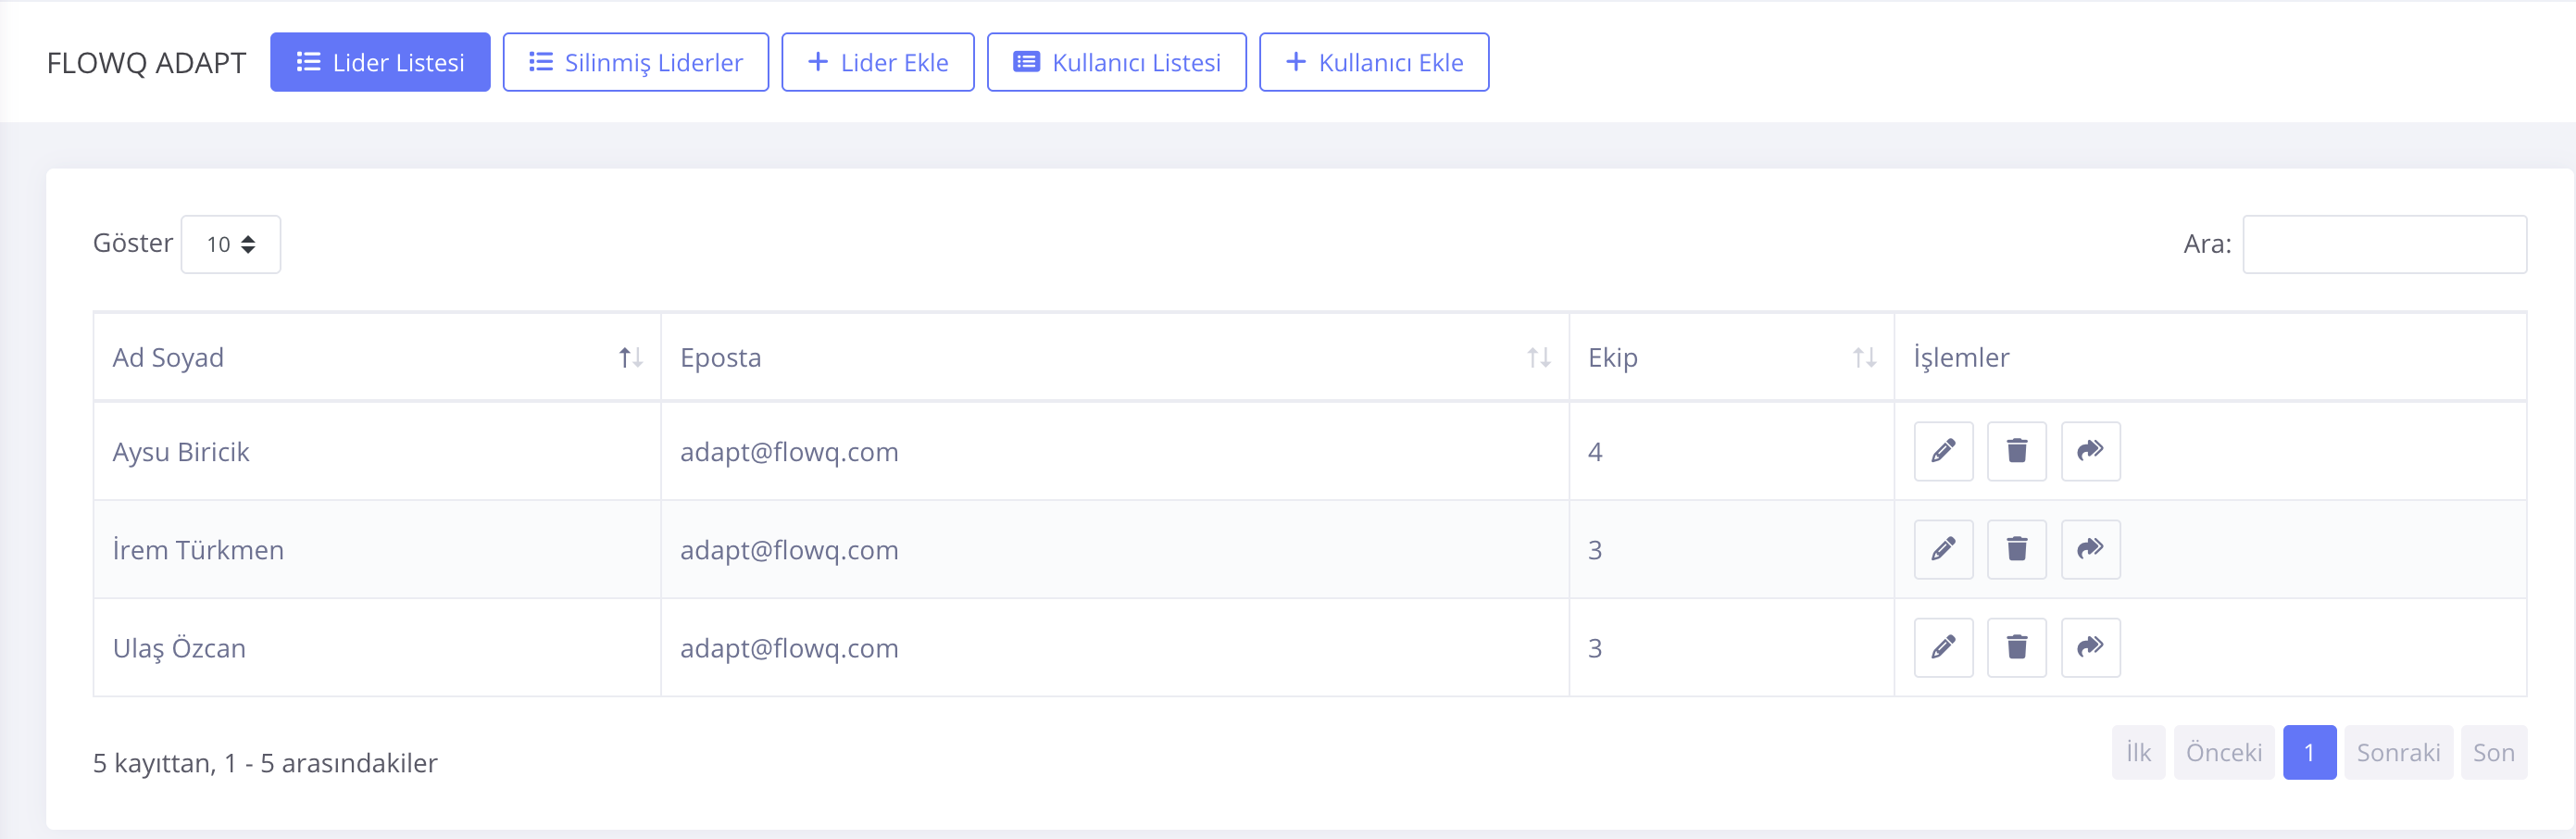Edit Ulaş Özcan with the pencil icon
Viewport: 2576px width, 839px height.
[1943, 647]
